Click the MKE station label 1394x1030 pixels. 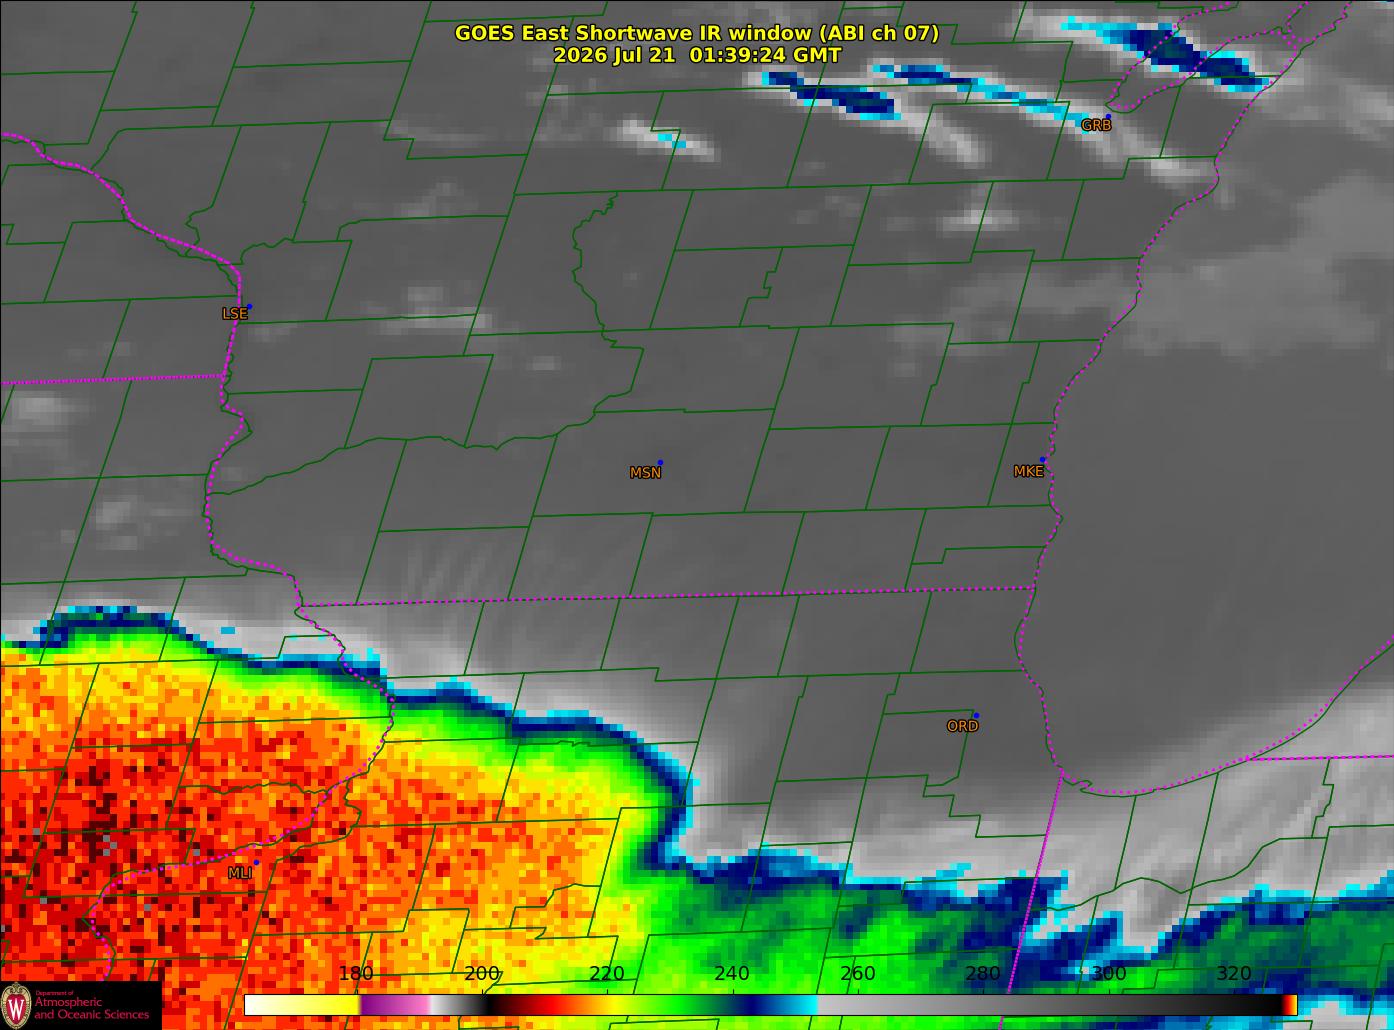pyautogui.click(x=1028, y=472)
